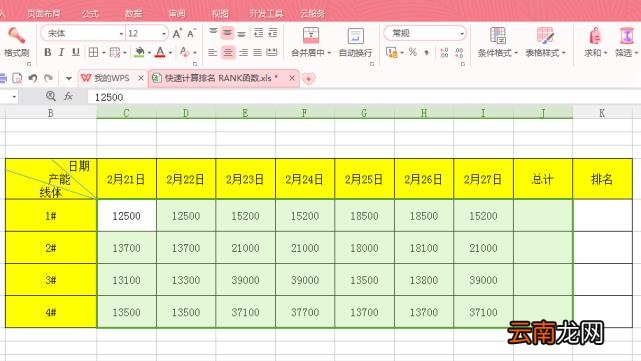
Task: Toggle horizontal center alignment
Action: [x=228, y=52]
